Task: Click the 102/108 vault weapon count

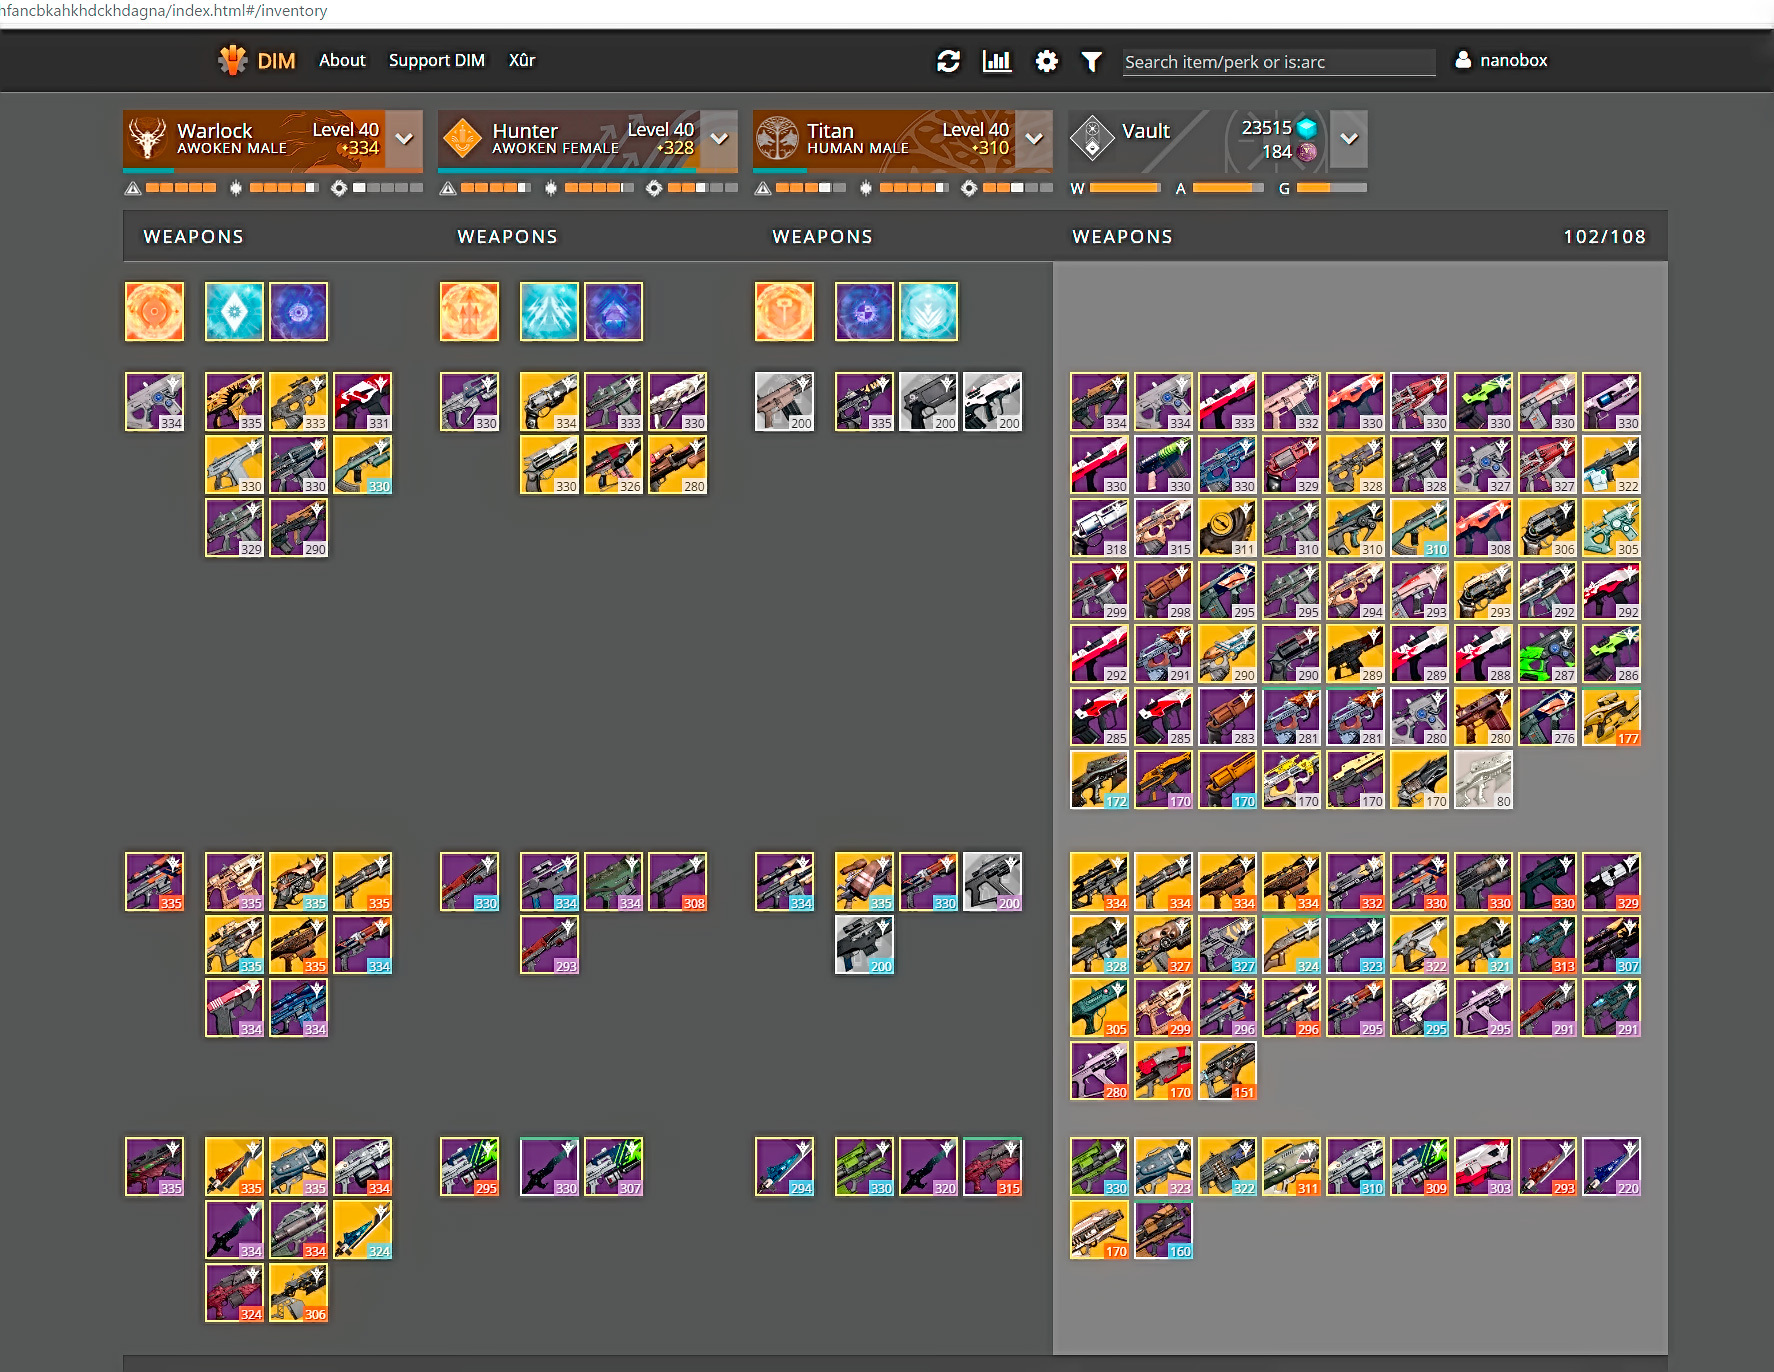Action: 1604,237
